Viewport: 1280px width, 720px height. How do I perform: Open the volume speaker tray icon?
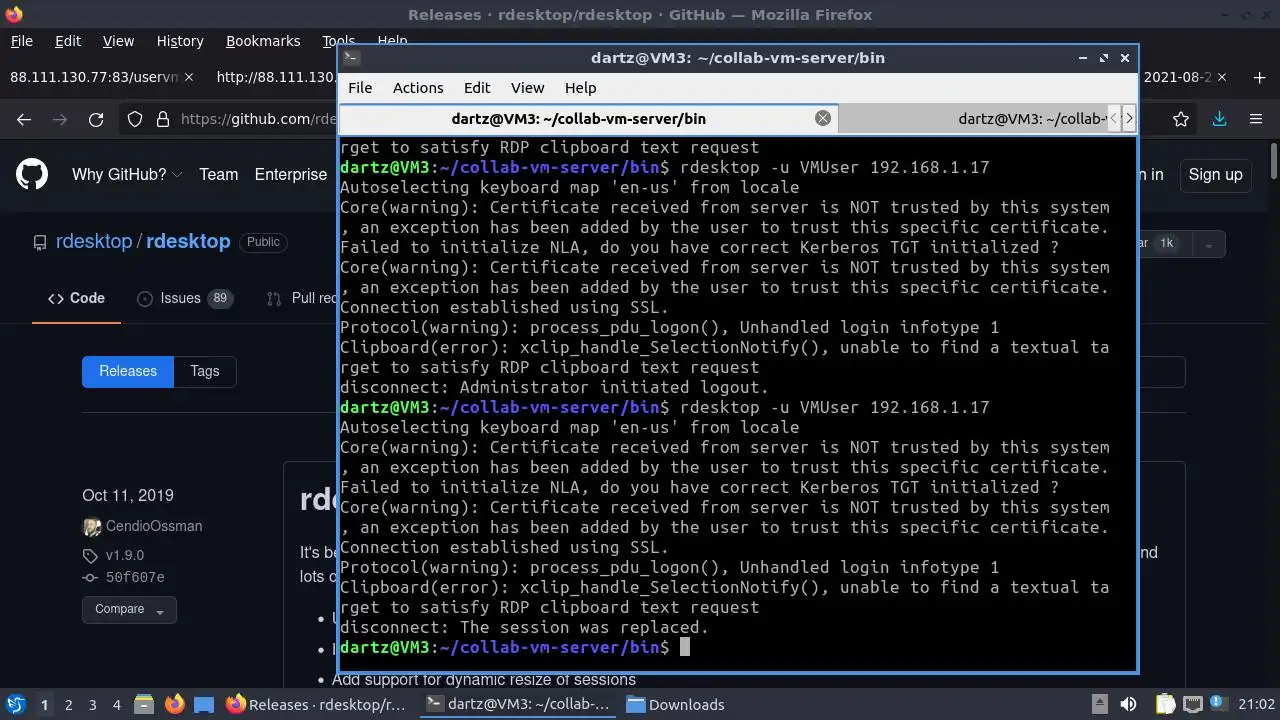pyautogui.click(x=1128, y=704)
